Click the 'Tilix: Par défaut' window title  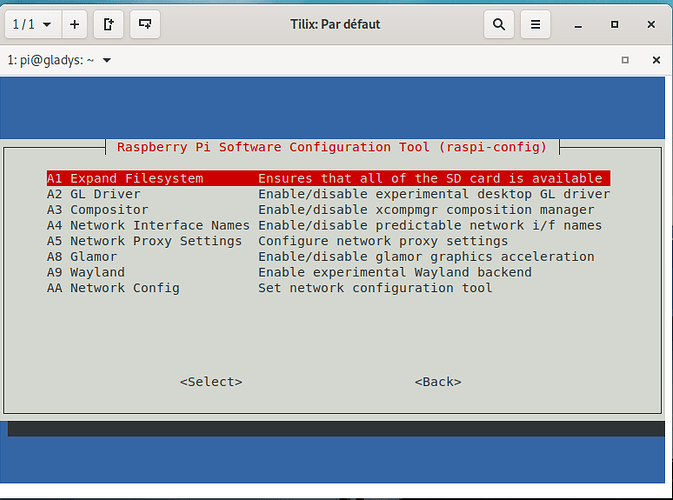pos(335,24)
